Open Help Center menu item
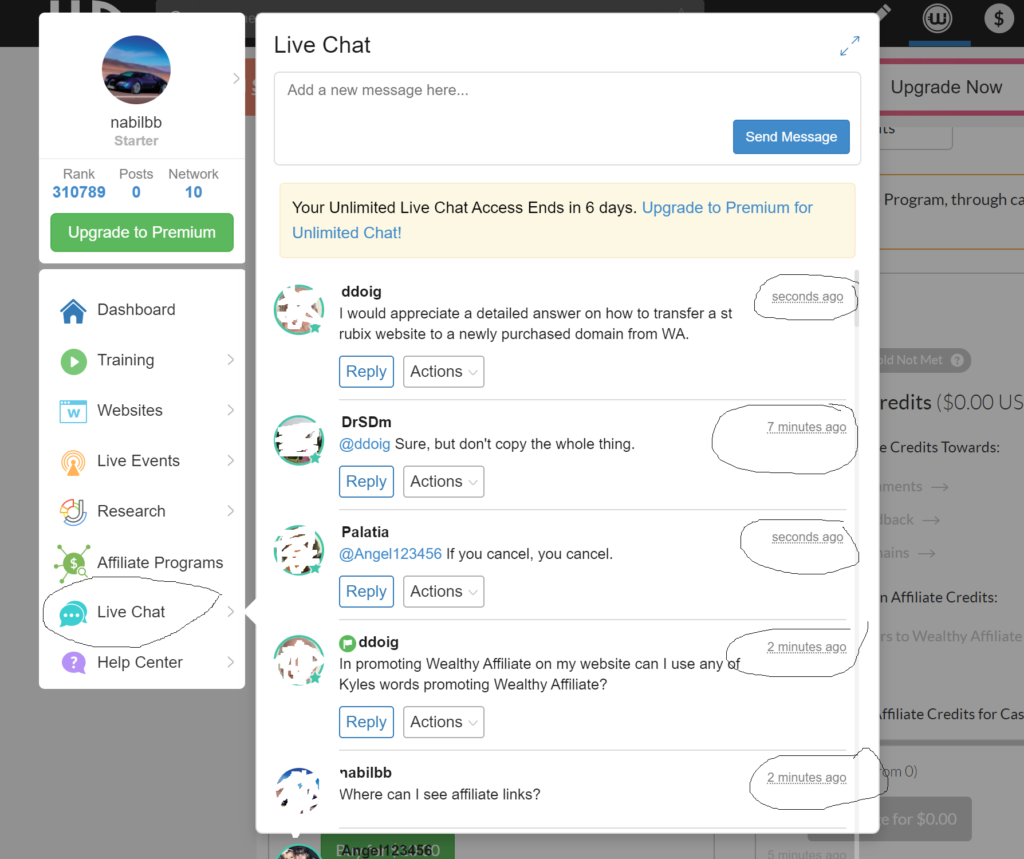 pos(142,662)
